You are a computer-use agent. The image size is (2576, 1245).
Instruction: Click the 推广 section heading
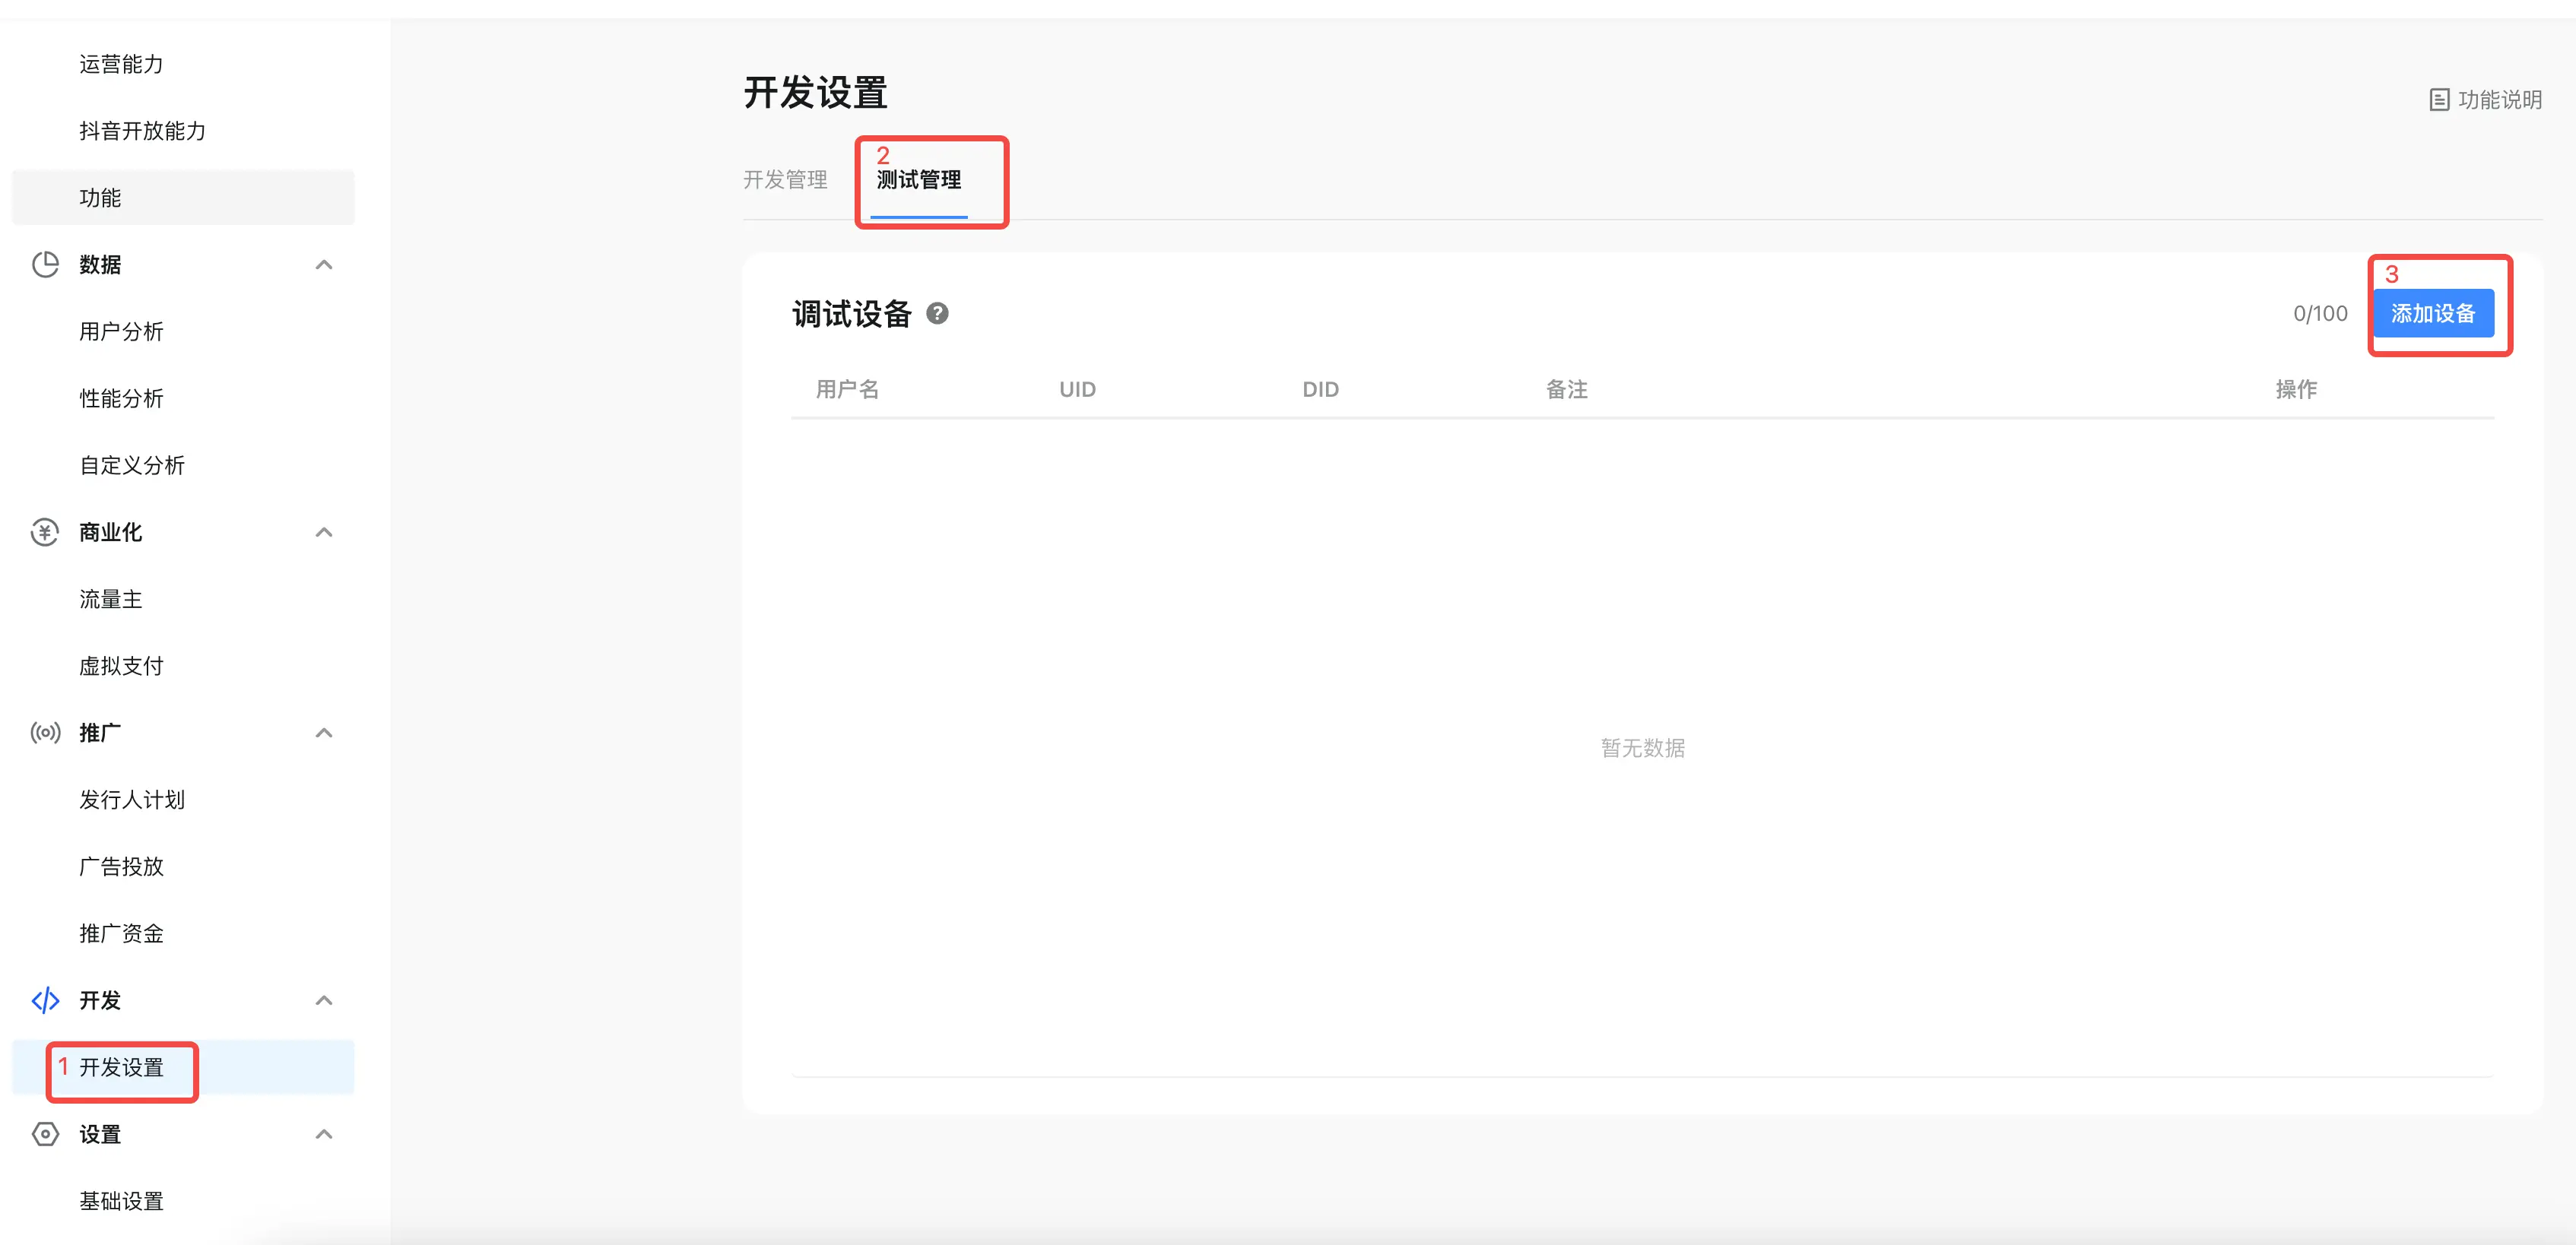[x=100, y=733]
